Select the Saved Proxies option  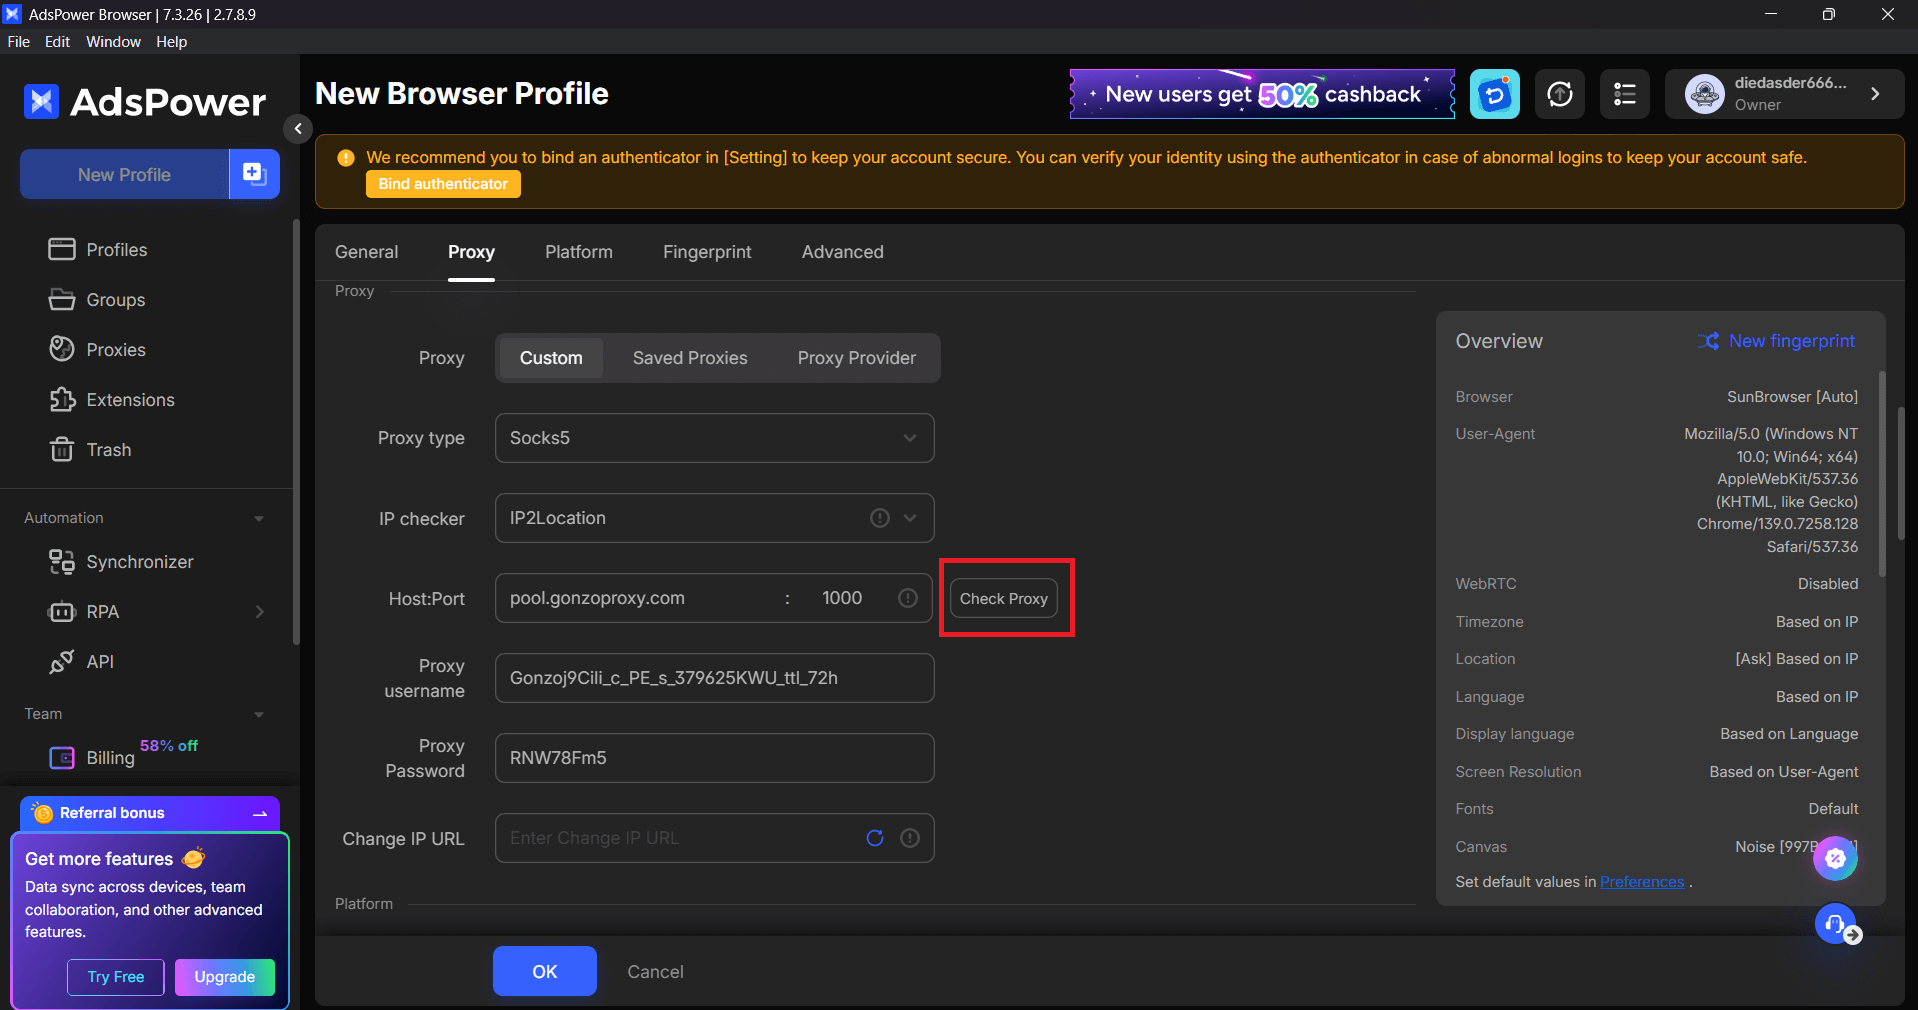690,358
